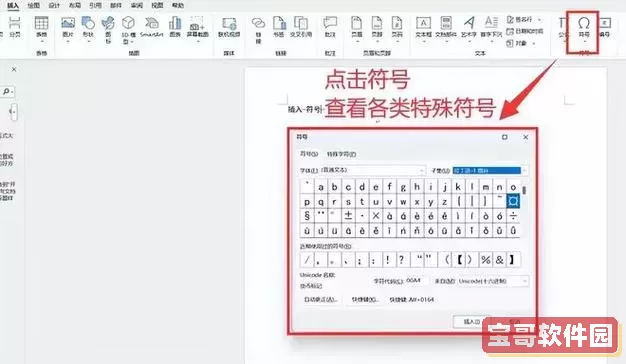Image resolution: width=626 pixels, height=364 pixels.
Task: Click the Insert (插入) button in Symbol dialog
Action: point(471,322)
